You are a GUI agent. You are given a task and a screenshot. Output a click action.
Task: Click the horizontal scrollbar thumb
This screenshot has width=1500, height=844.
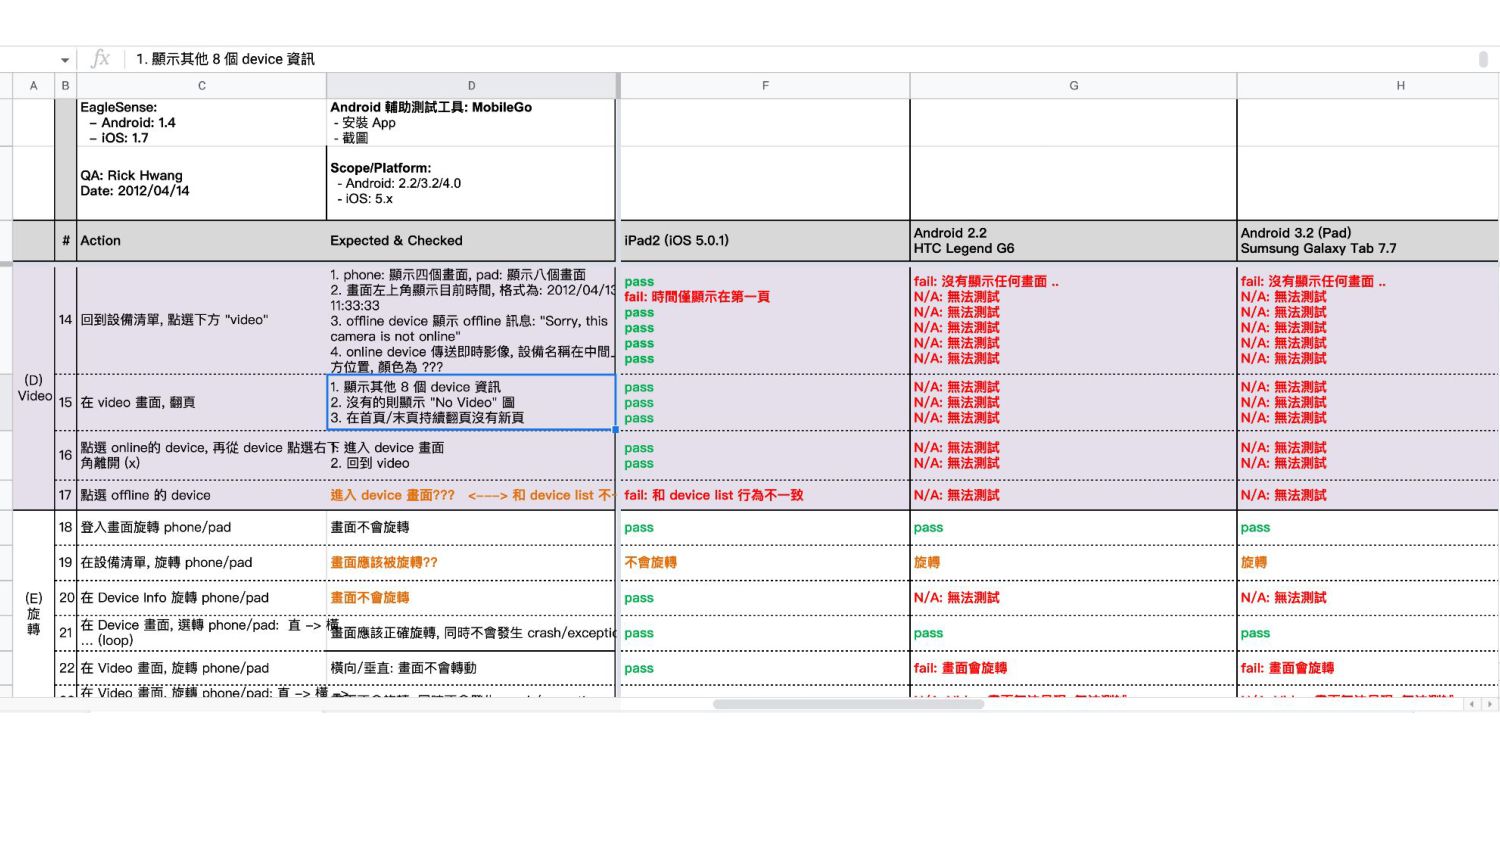coord(848,704)
